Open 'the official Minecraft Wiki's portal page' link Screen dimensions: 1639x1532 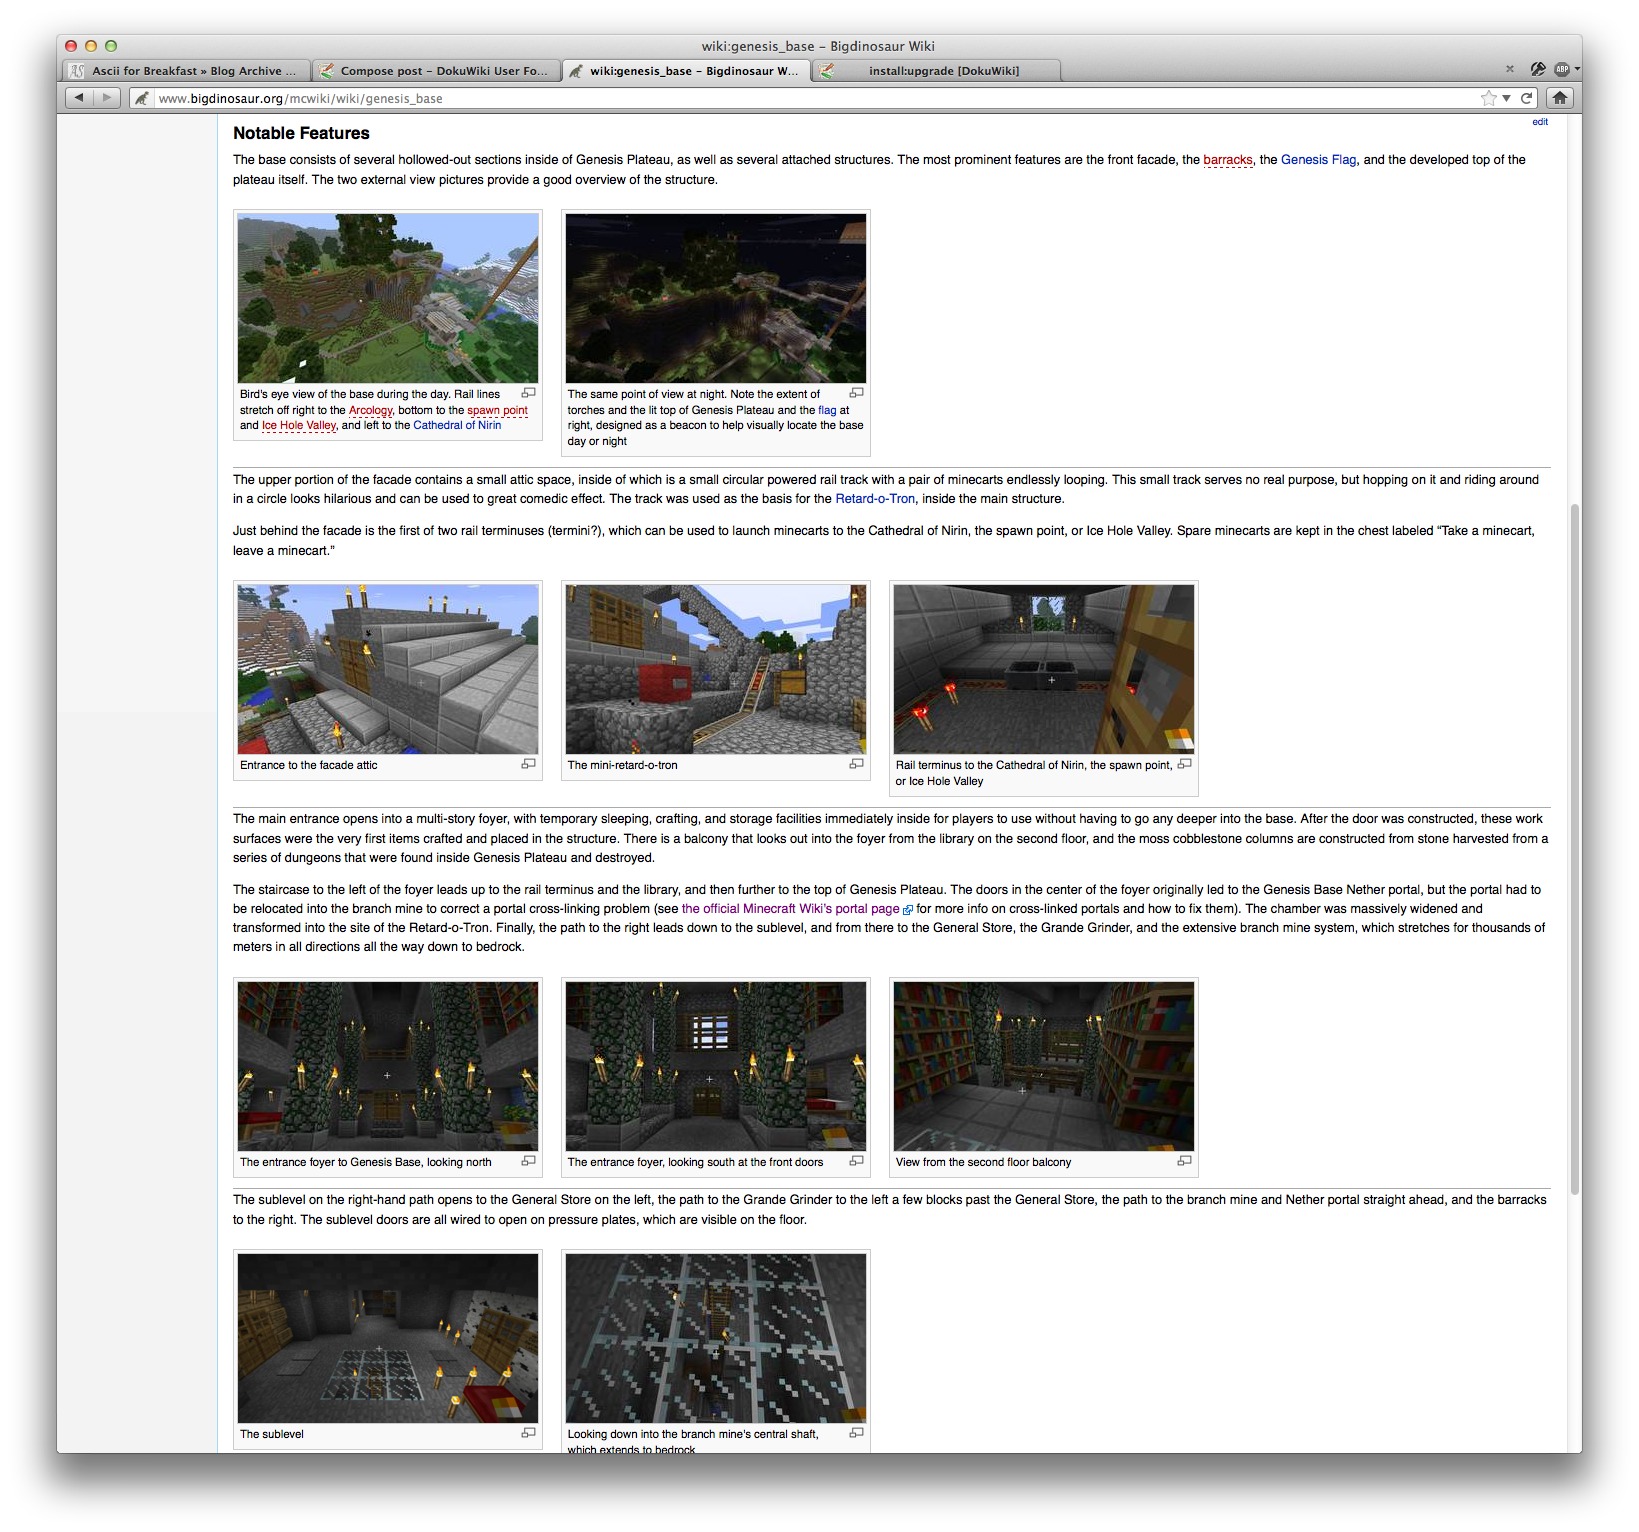tap(790, 909)
